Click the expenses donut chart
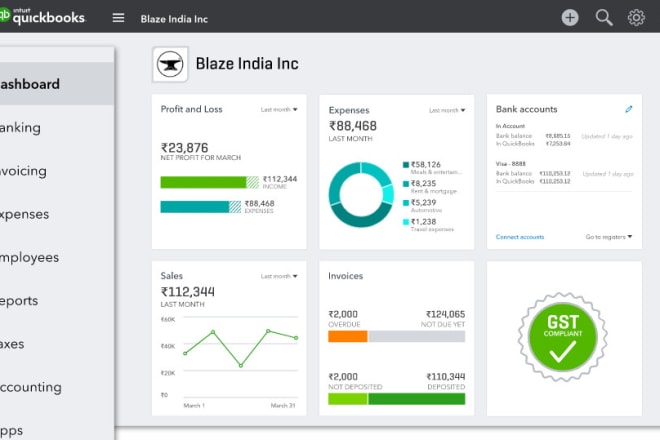This screenshot has width=660, height=440. click(361, 195)
